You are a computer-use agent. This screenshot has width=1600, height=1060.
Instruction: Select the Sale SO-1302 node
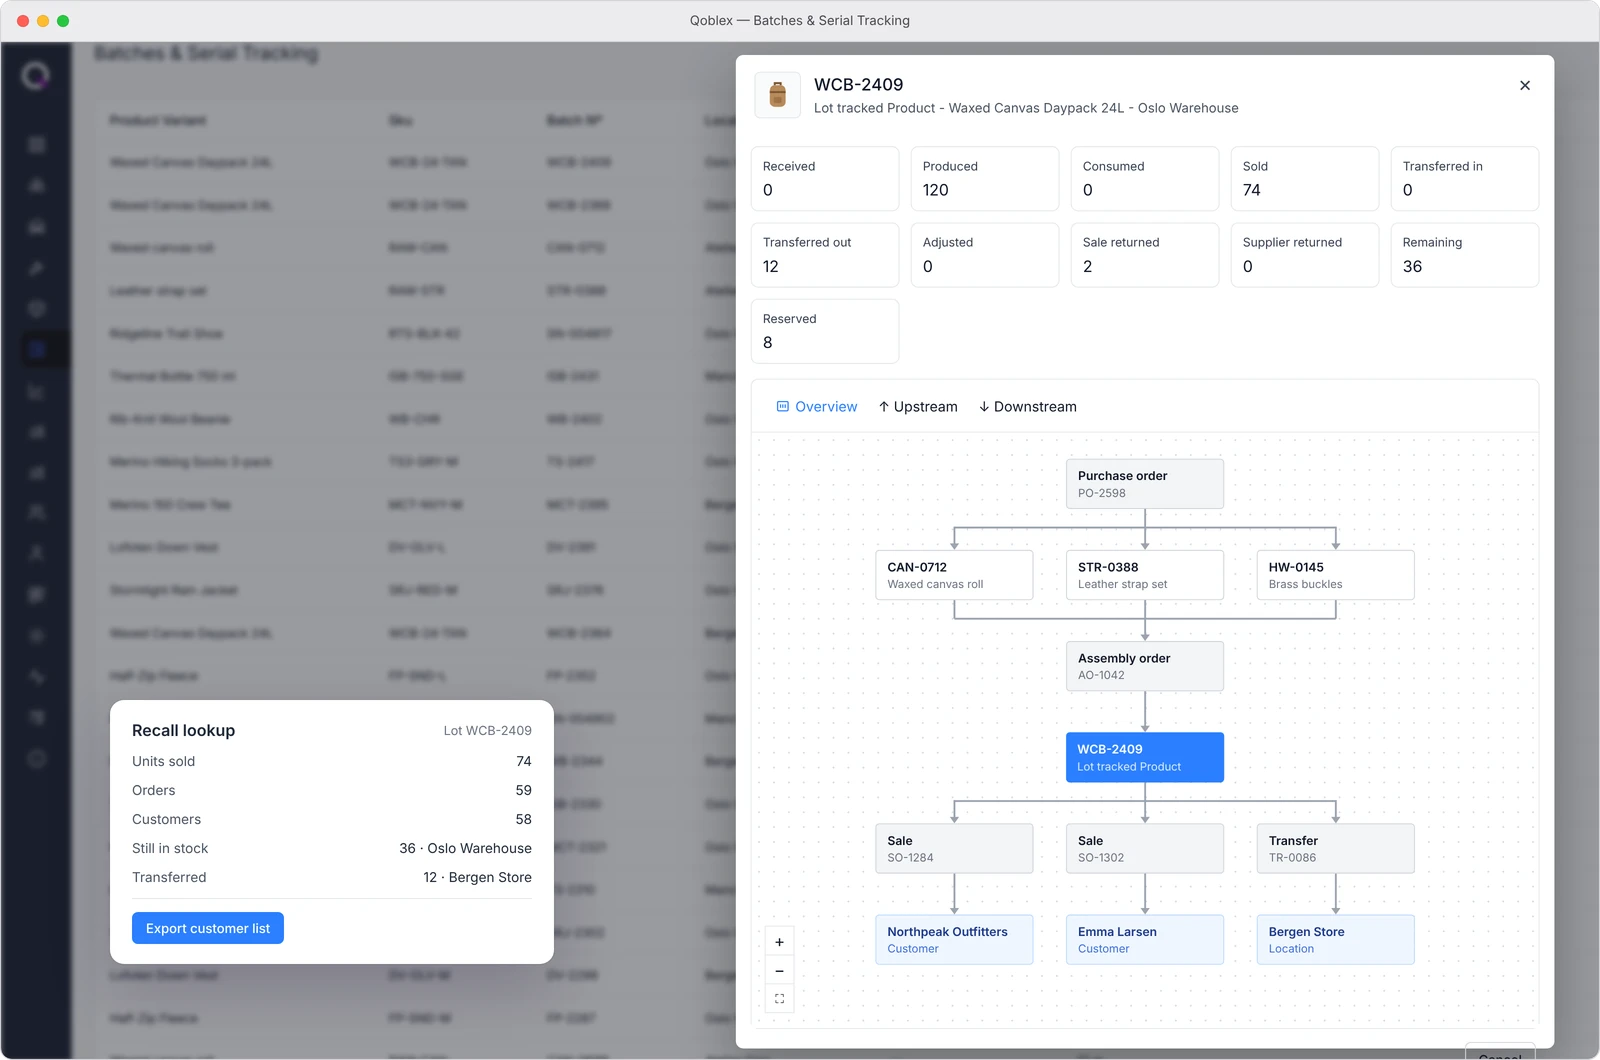(1145, 848)
